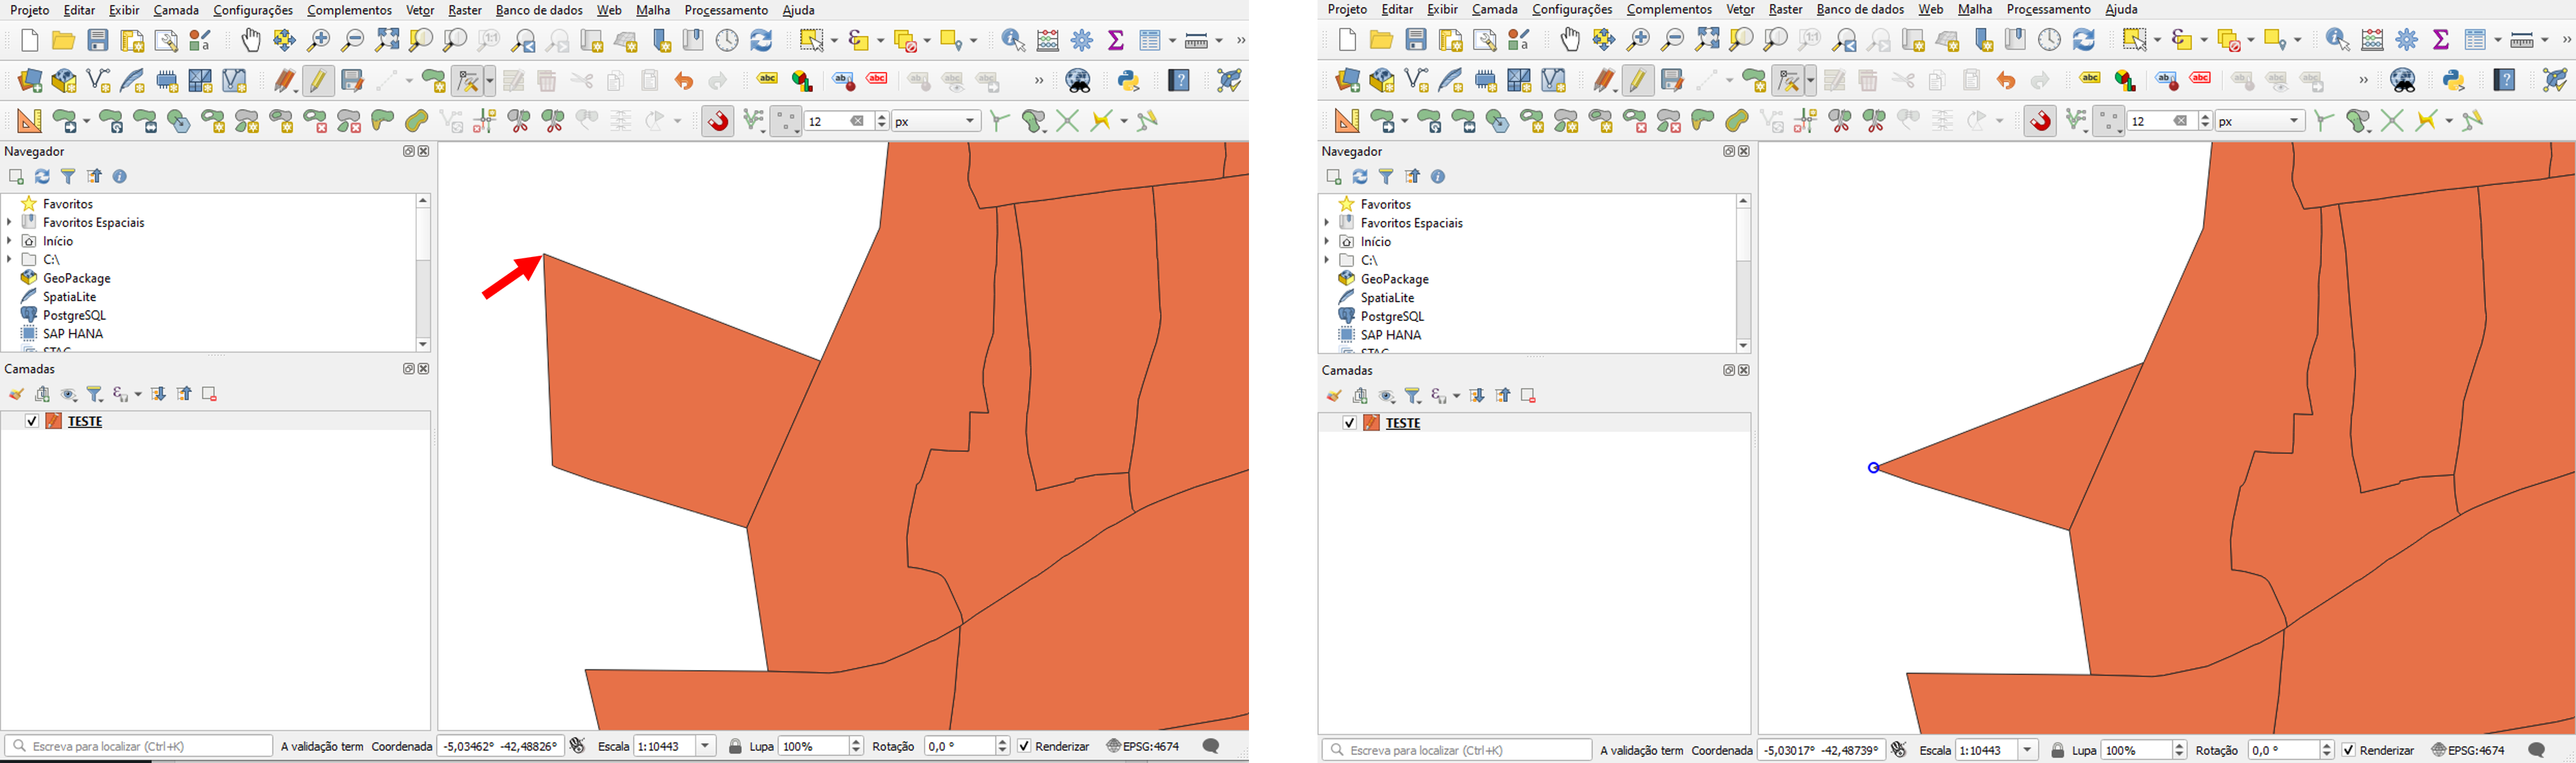Select Vertex Tool in left window digitizing toolbar
The image size is (2576, 763).
467,80
